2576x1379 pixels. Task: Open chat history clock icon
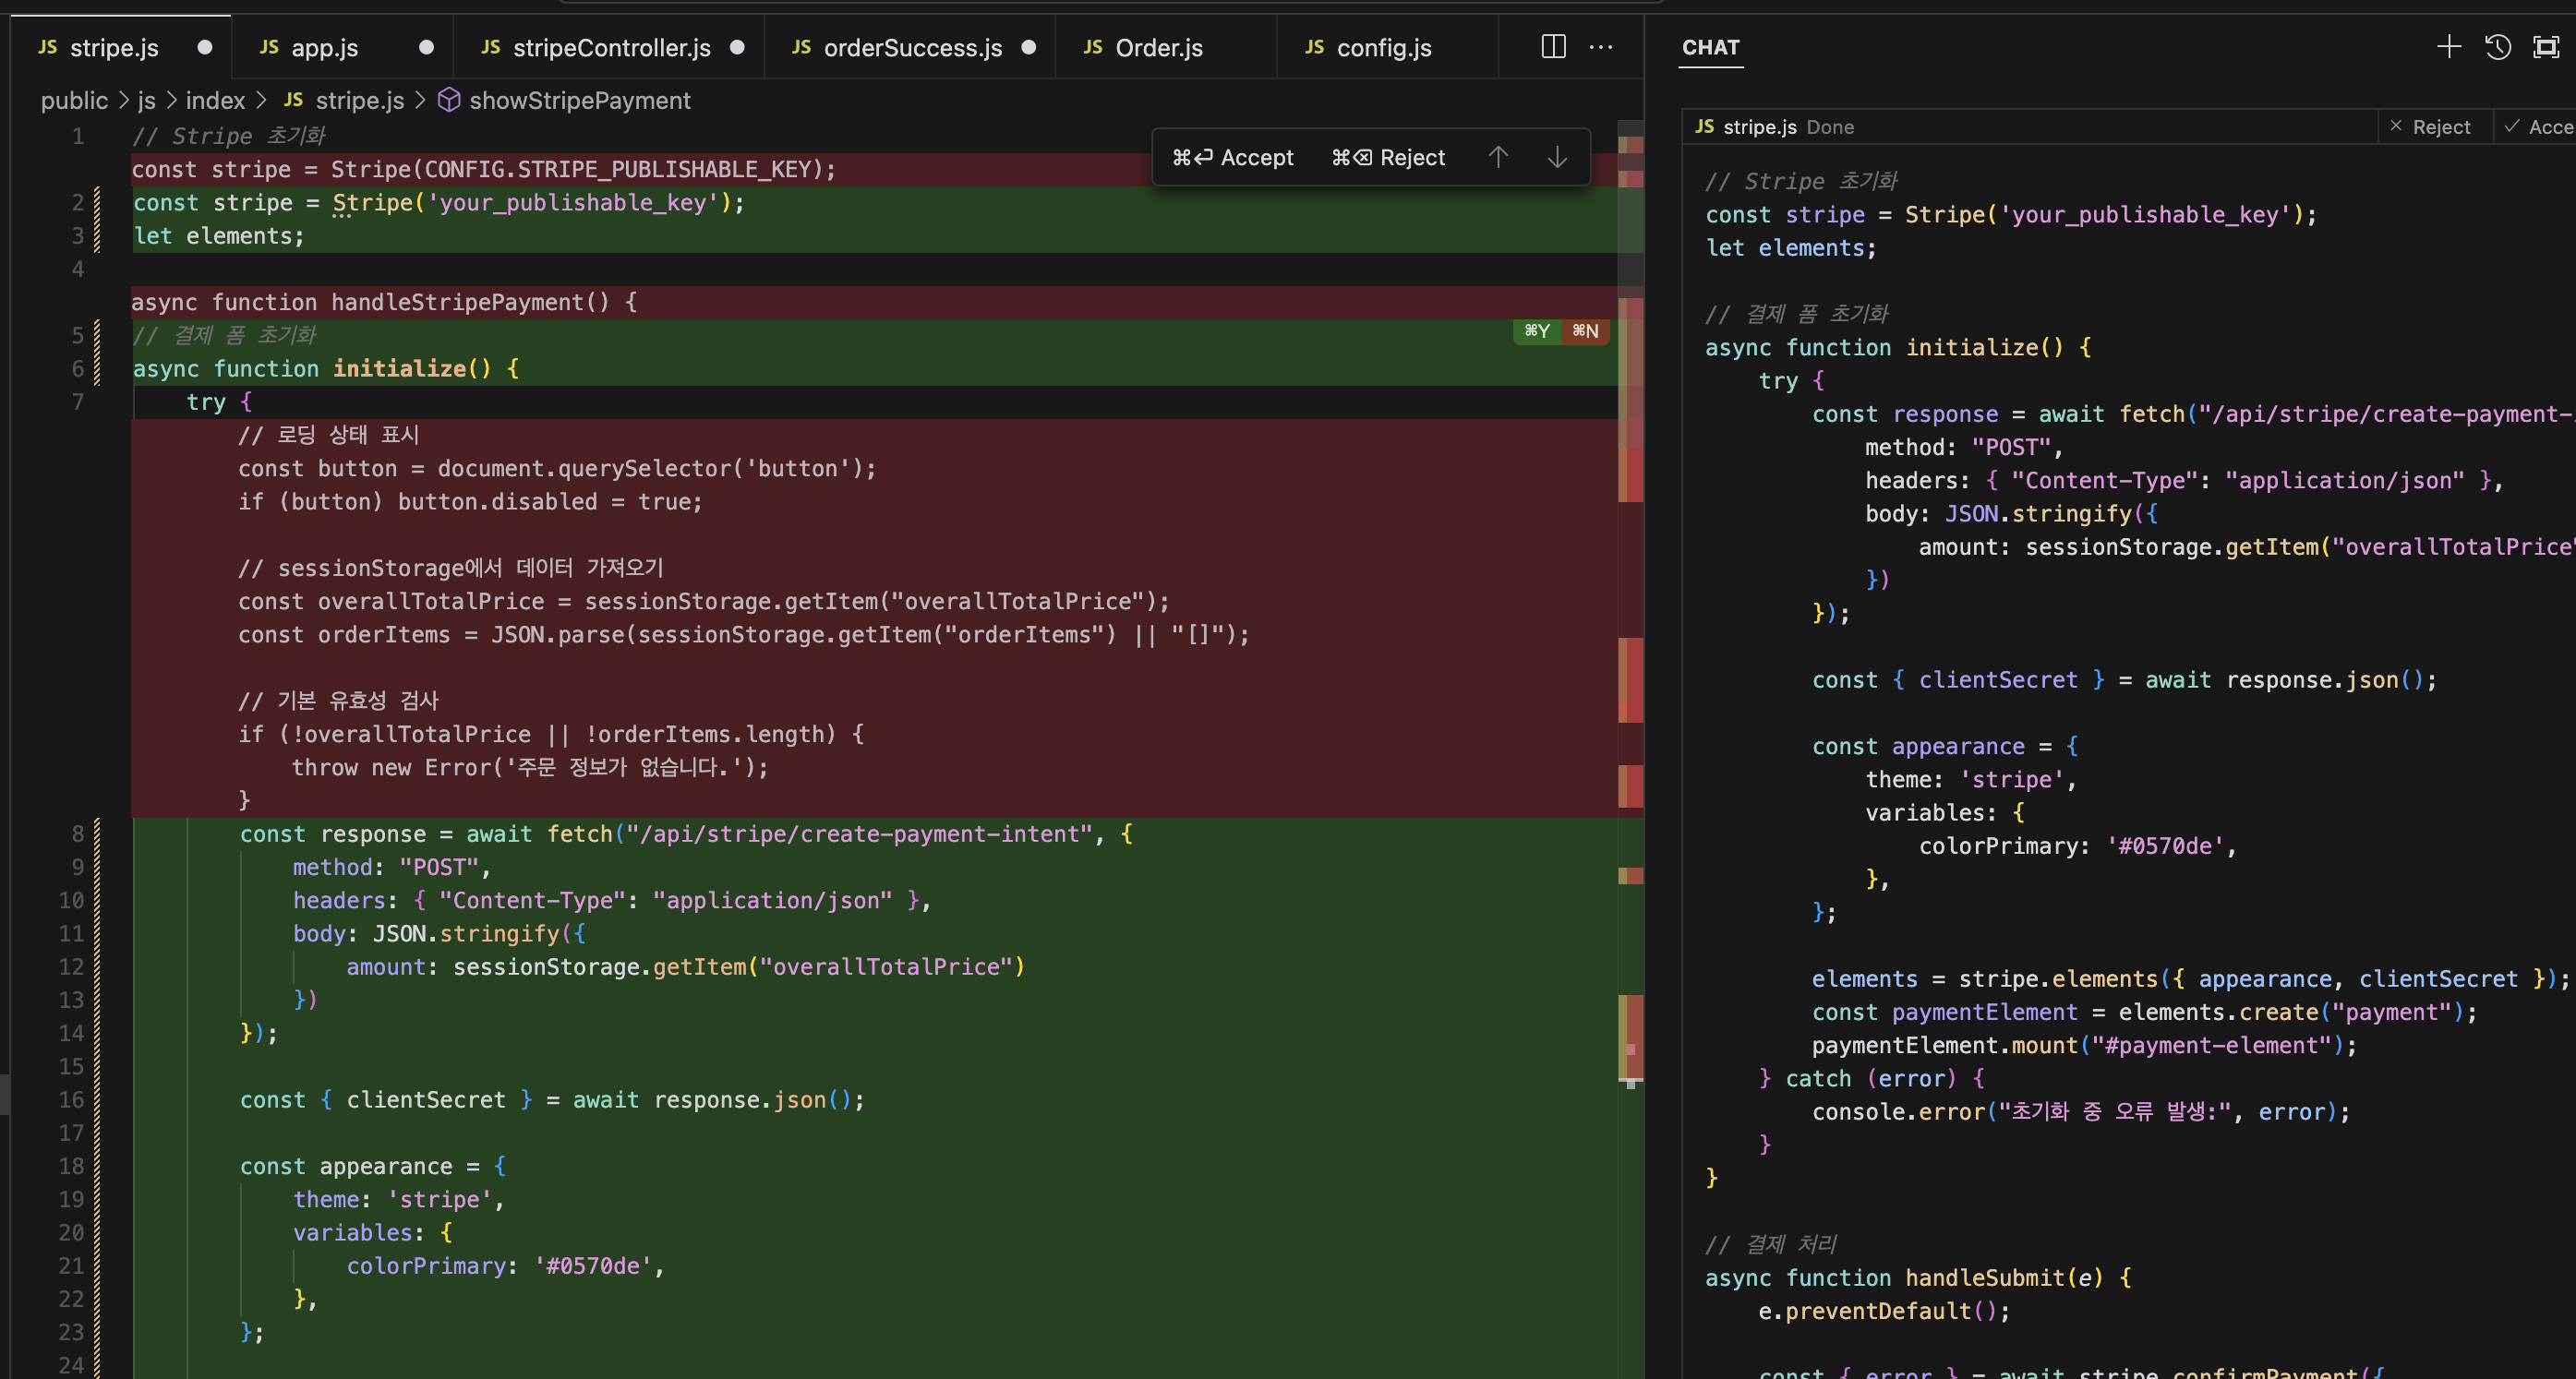click(x=2497, y=47)
